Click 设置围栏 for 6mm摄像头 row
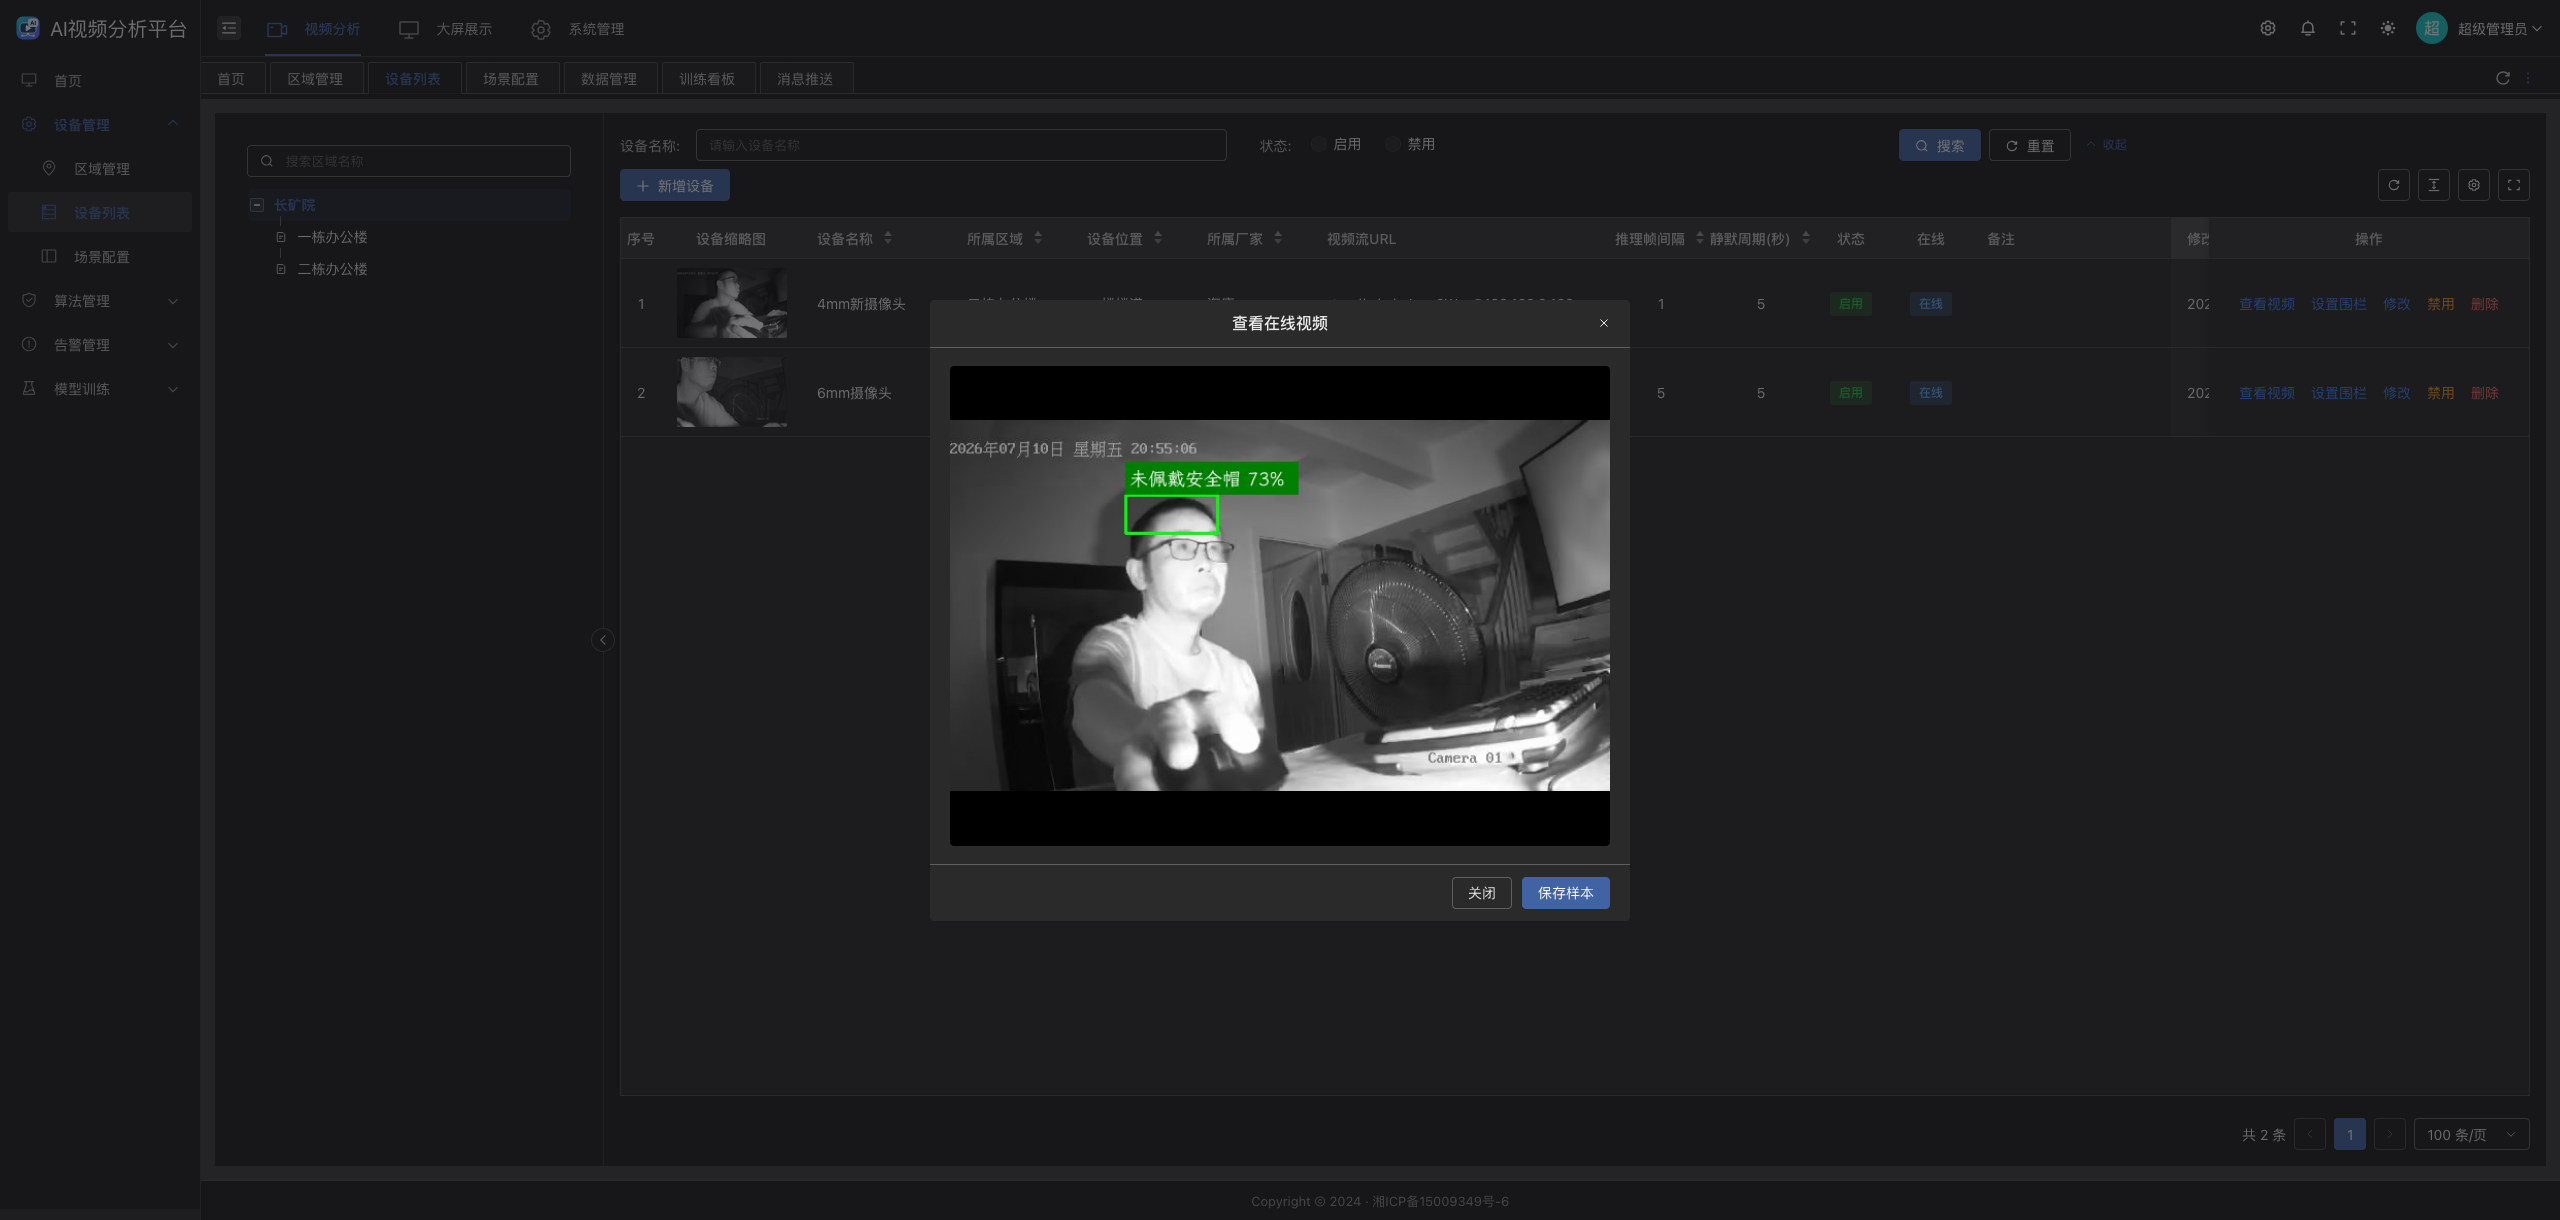2560x1220 pixels. coord(2339,393)
